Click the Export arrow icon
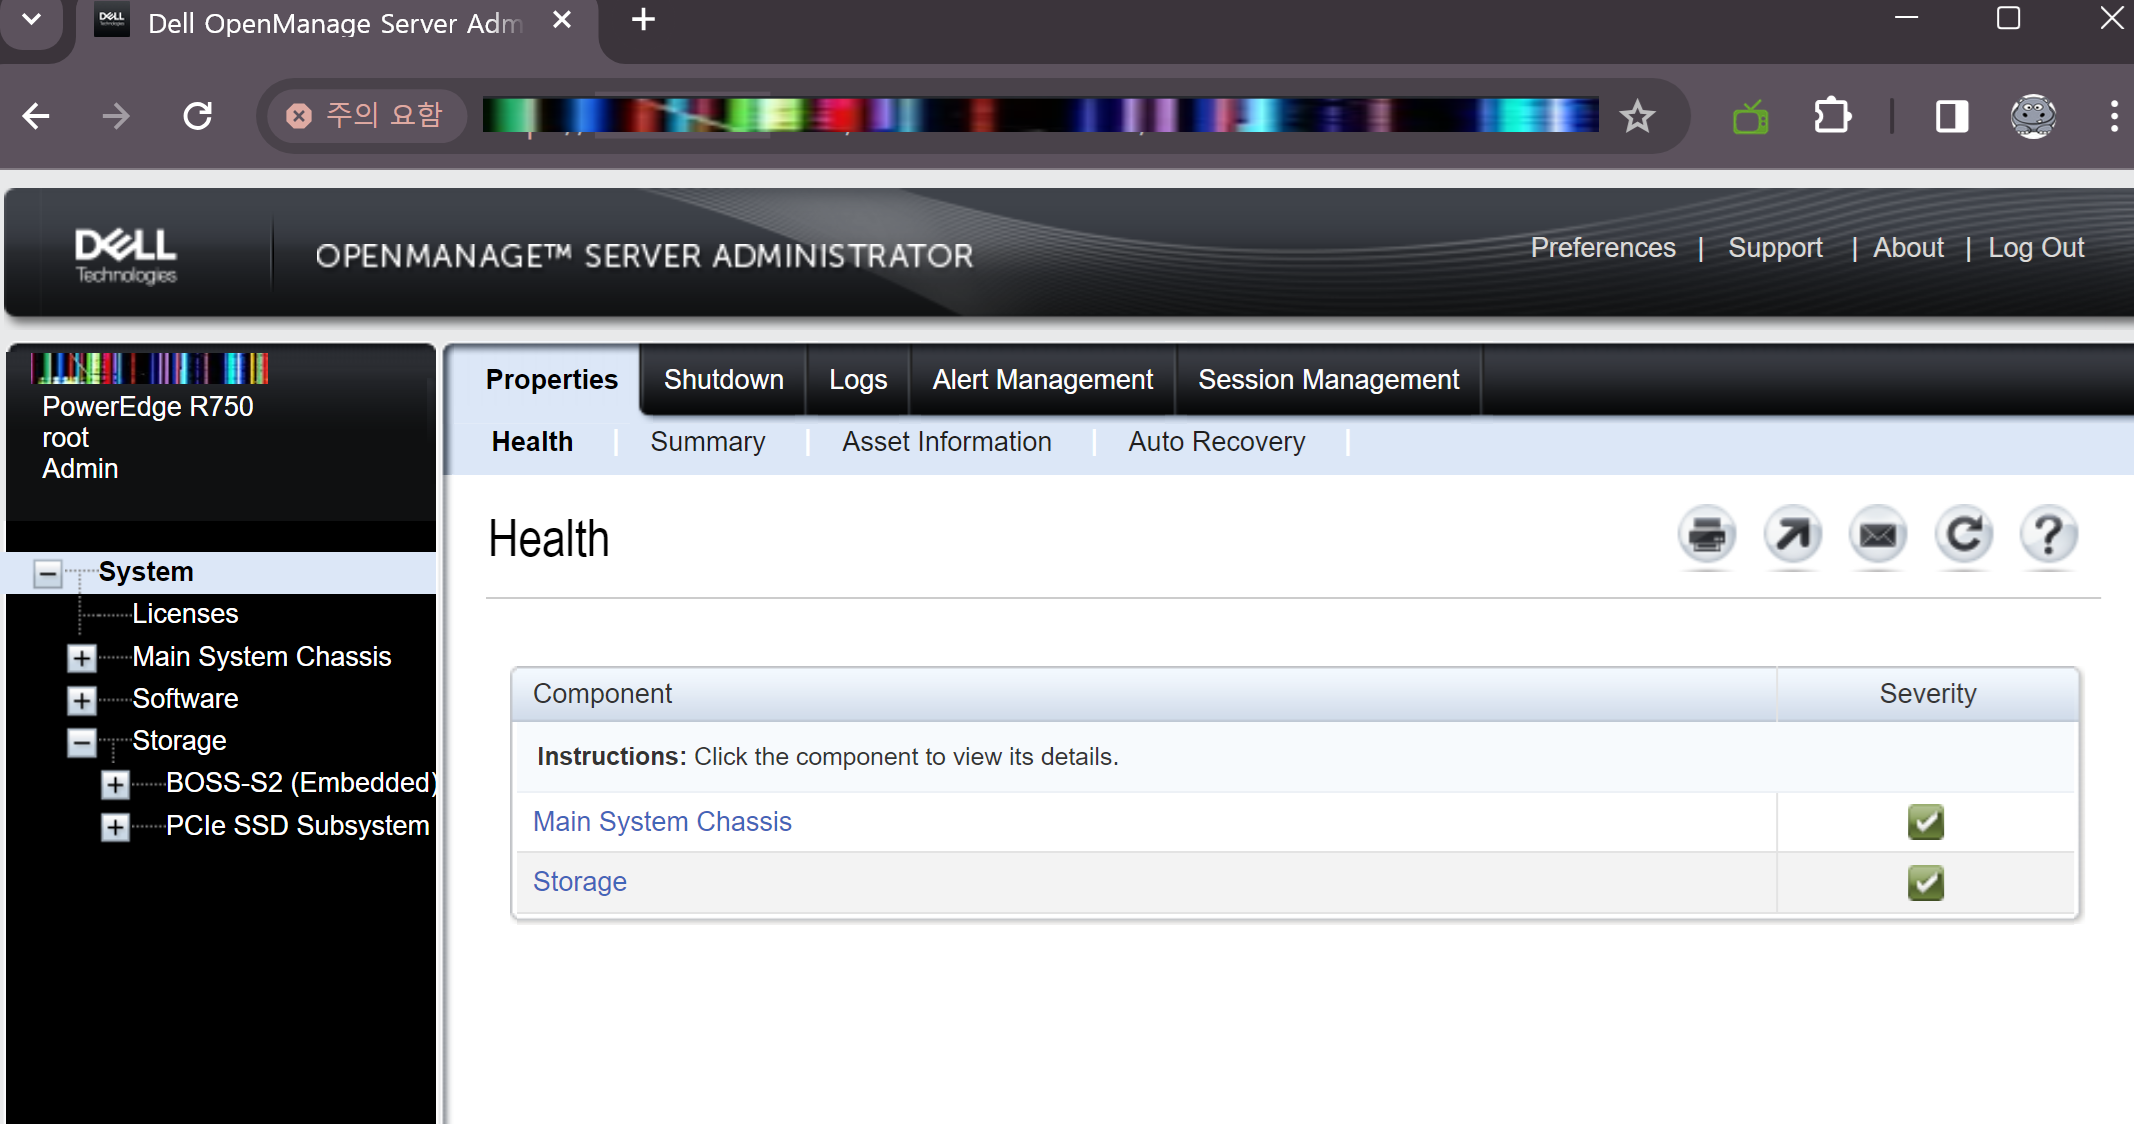This screenshot has width=2134, height=1124. click(x=1792, y=535)
